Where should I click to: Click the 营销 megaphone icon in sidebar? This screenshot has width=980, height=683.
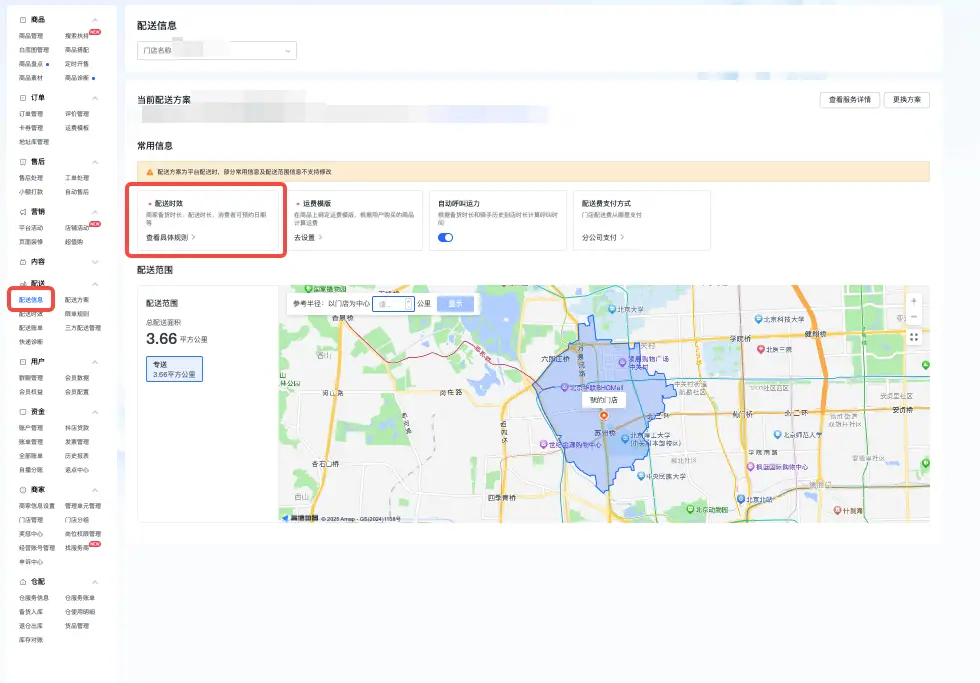[x=23, y=212]
